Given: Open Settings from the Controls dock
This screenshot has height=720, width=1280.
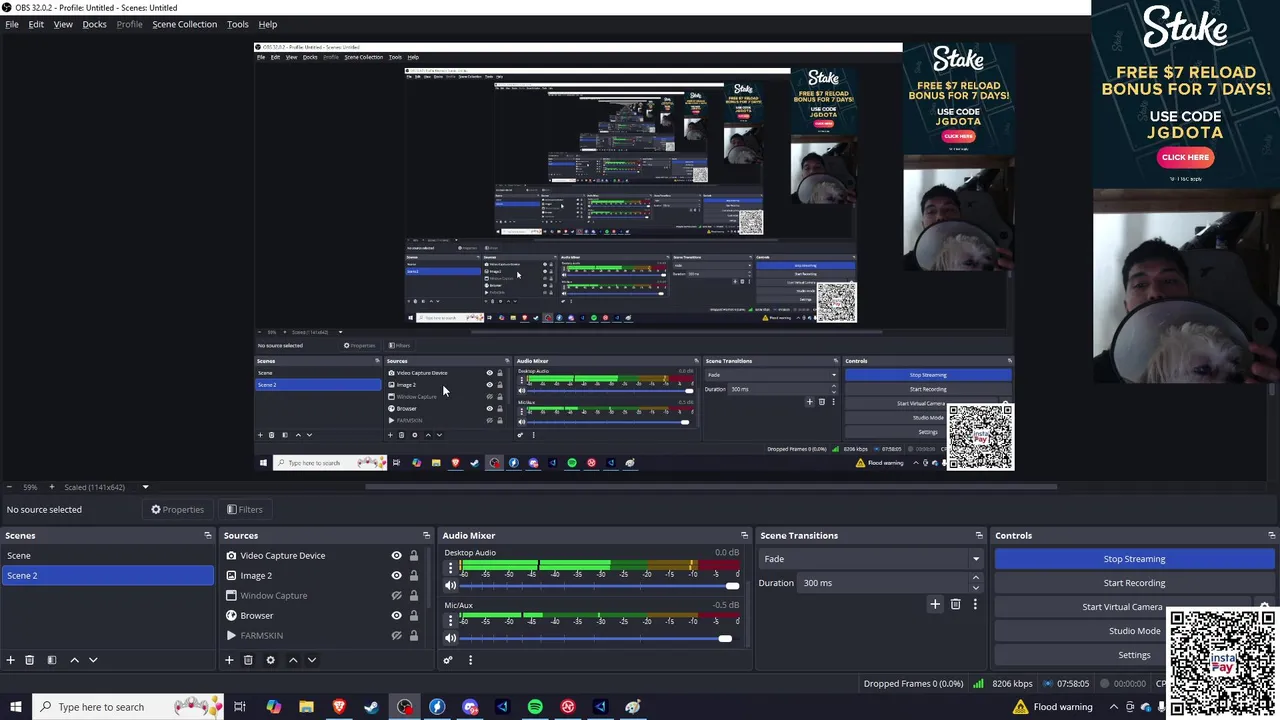Looking at the screenshot, I should point(1134,655).
